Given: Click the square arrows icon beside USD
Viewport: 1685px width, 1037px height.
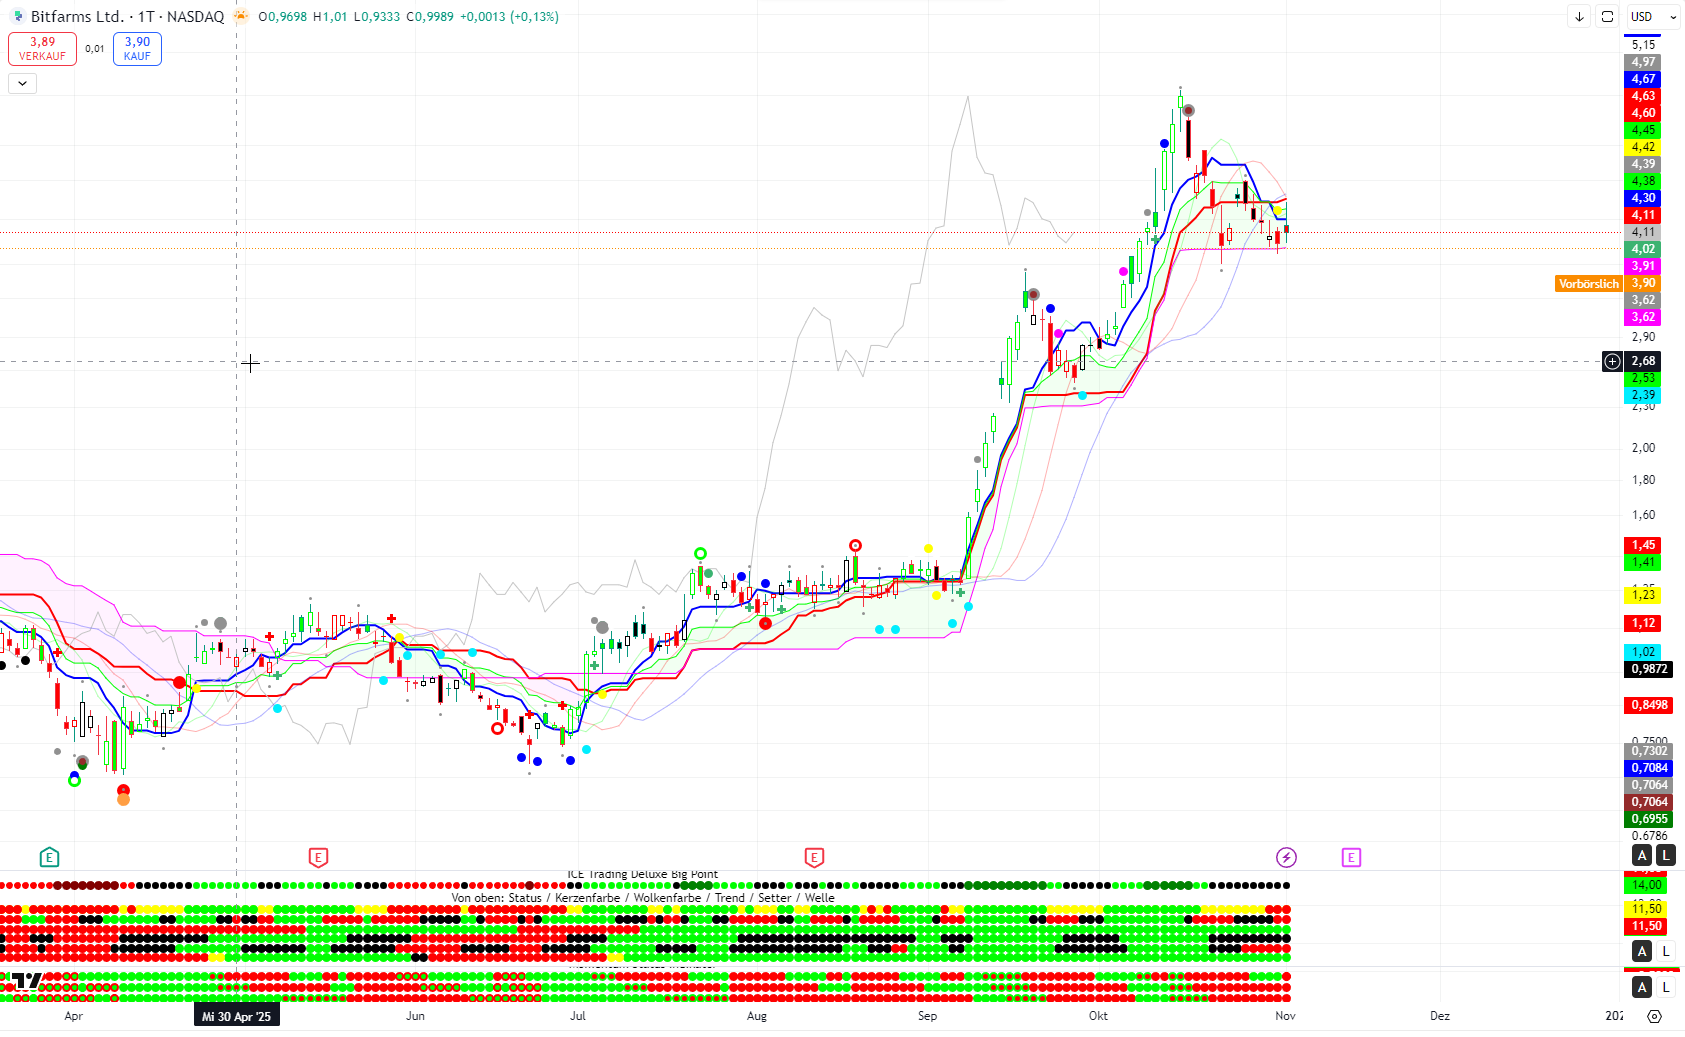Looking at the screenshot, I should coord(1607,16).
